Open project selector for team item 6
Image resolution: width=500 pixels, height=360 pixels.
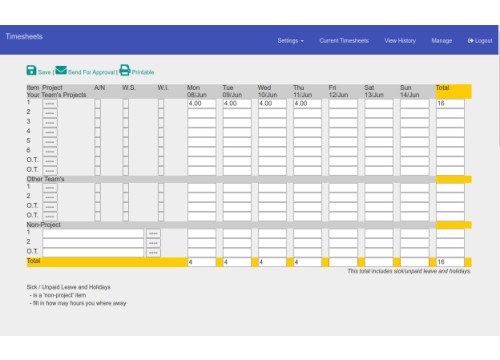coord(50,152)
